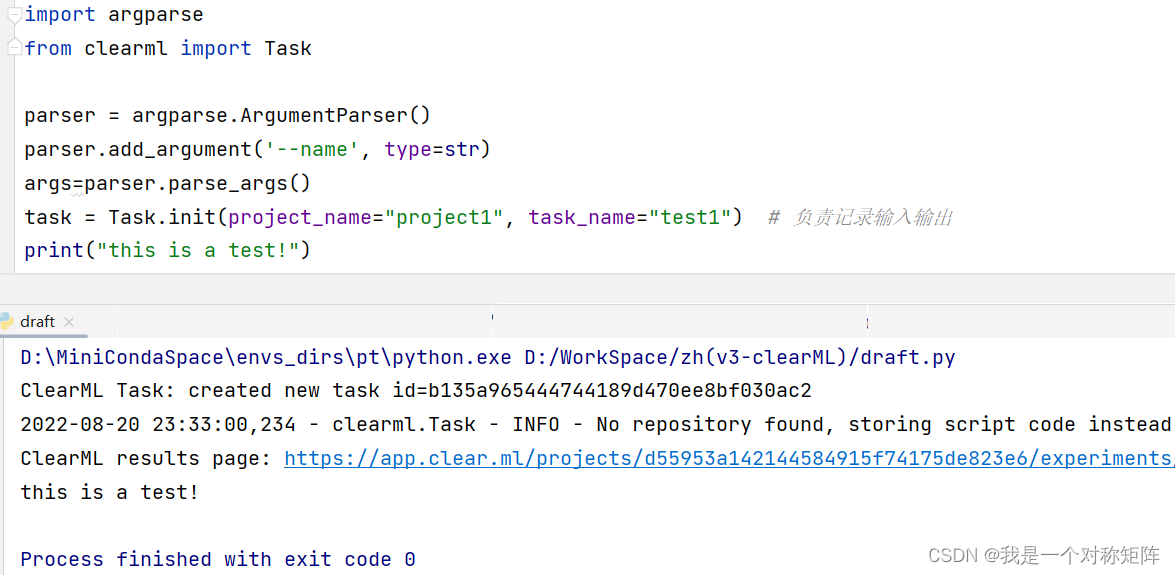The image size is (1175, 575).
Task: Click the 'No repository found' INFO log line
Action: (x=597, y=424)
